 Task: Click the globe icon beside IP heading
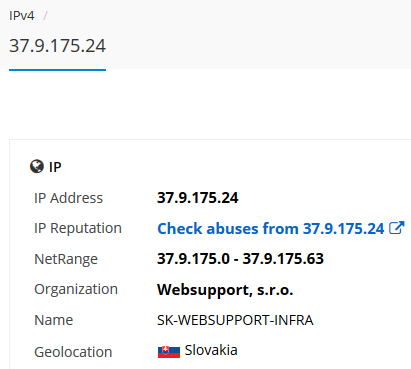pos(37,166)
